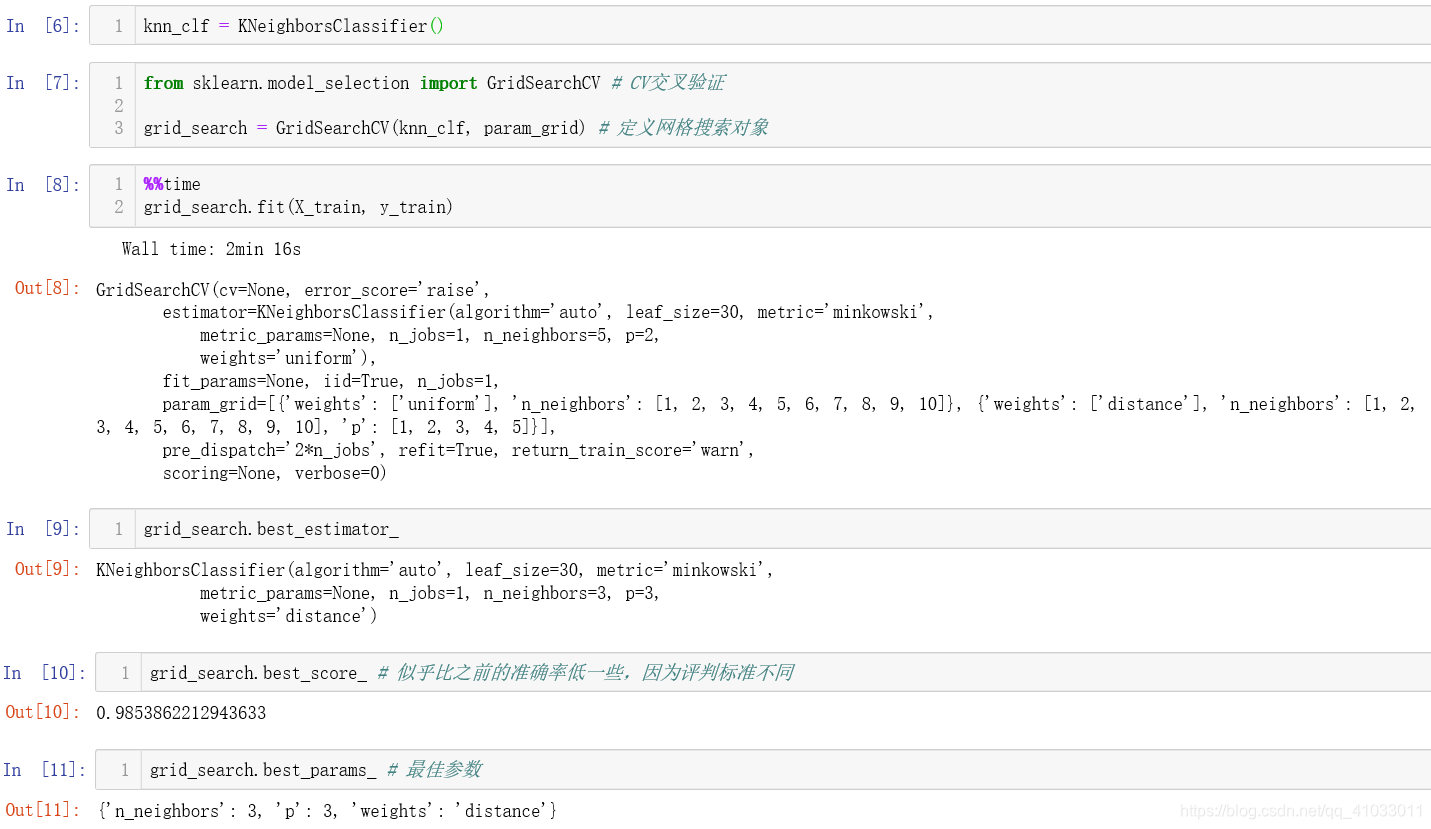The height and width of the screenshot is (829, 1431).
Task: Click line number 3 in cell 7
Action: click(x=119, y=128)
